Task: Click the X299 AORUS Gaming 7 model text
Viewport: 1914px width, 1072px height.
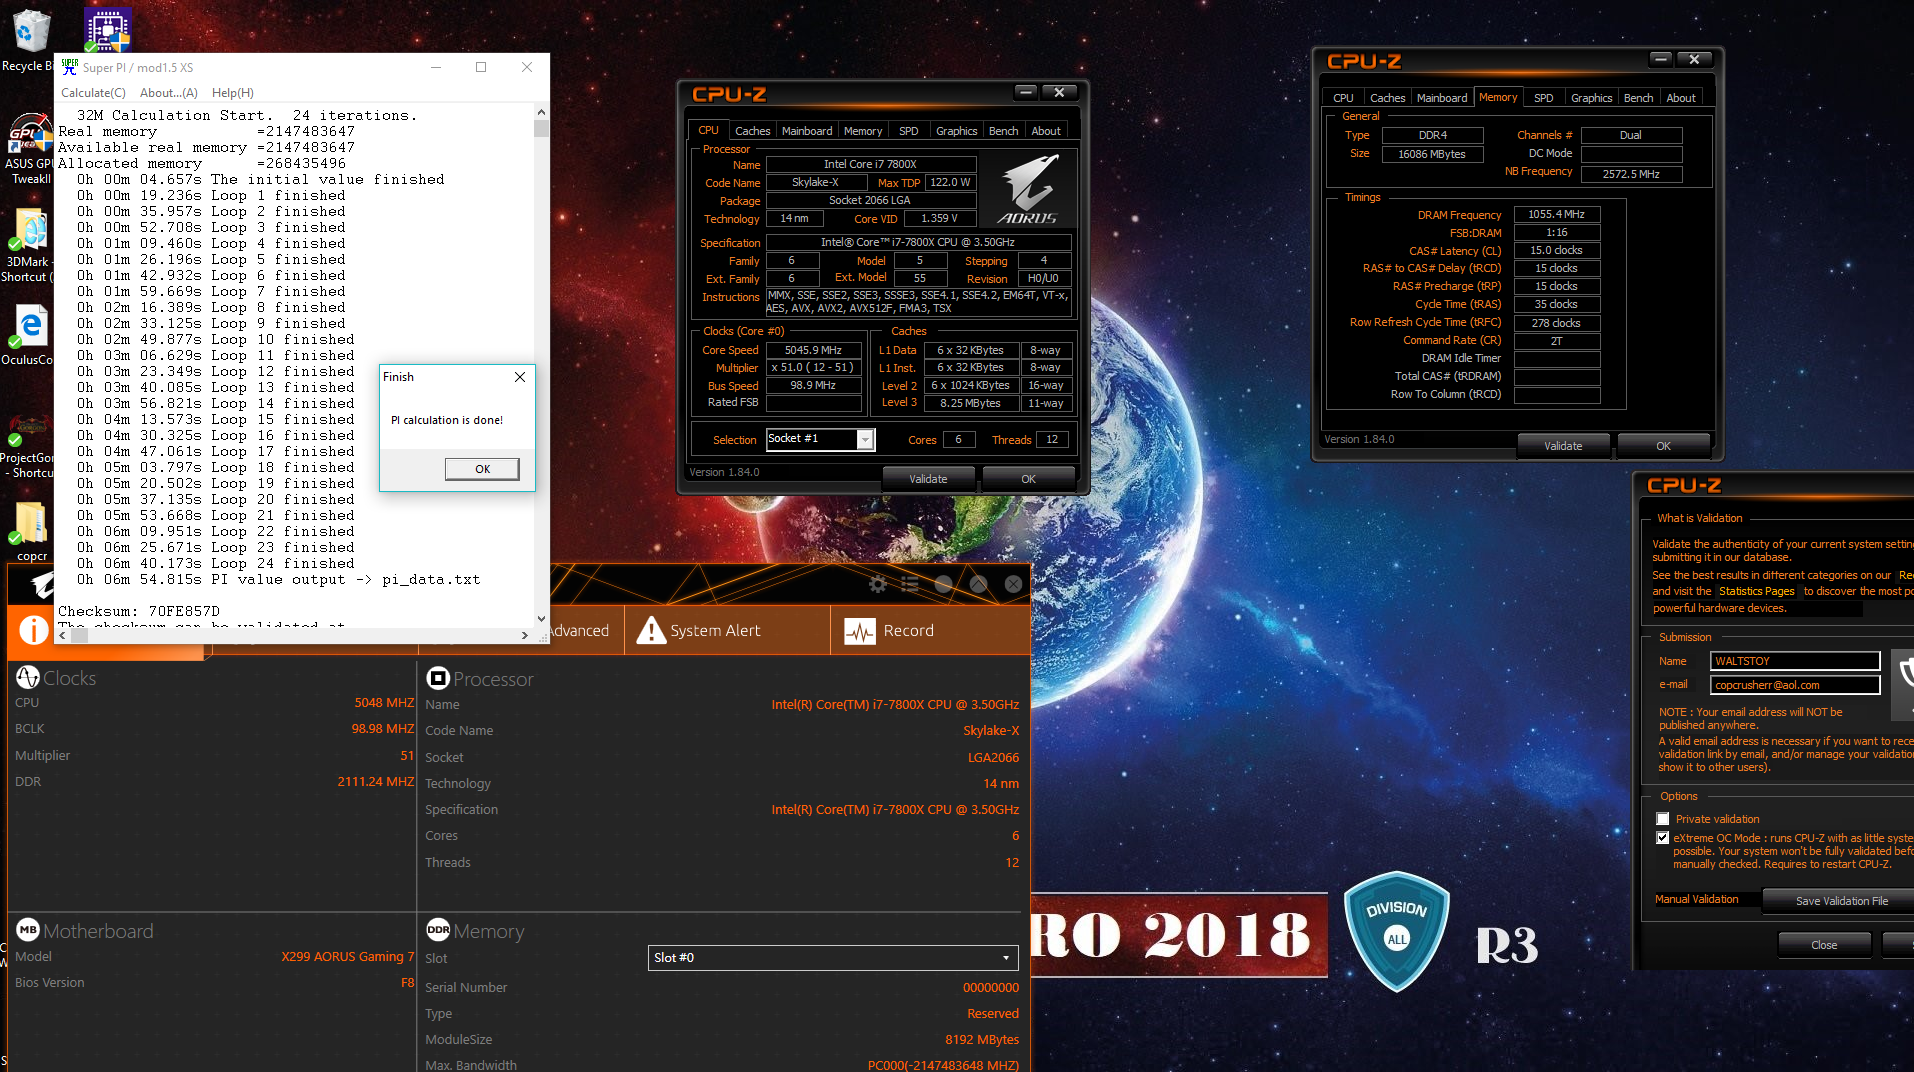Action: pyautogui.click(x=347, y=957)
